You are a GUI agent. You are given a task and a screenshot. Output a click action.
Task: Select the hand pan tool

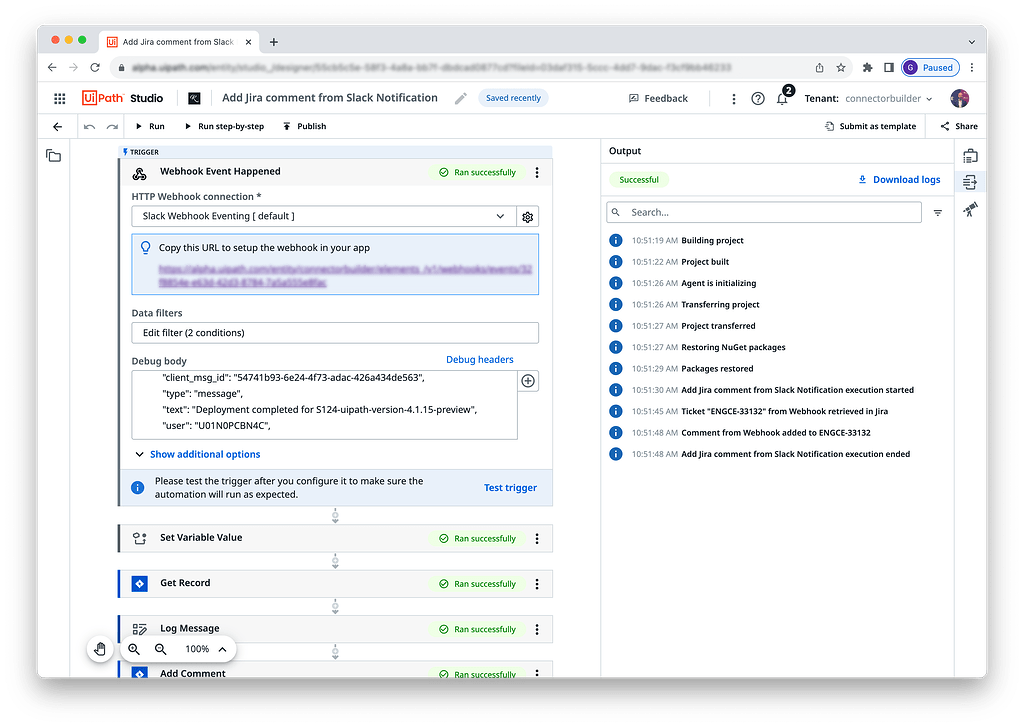coord(100,649)
